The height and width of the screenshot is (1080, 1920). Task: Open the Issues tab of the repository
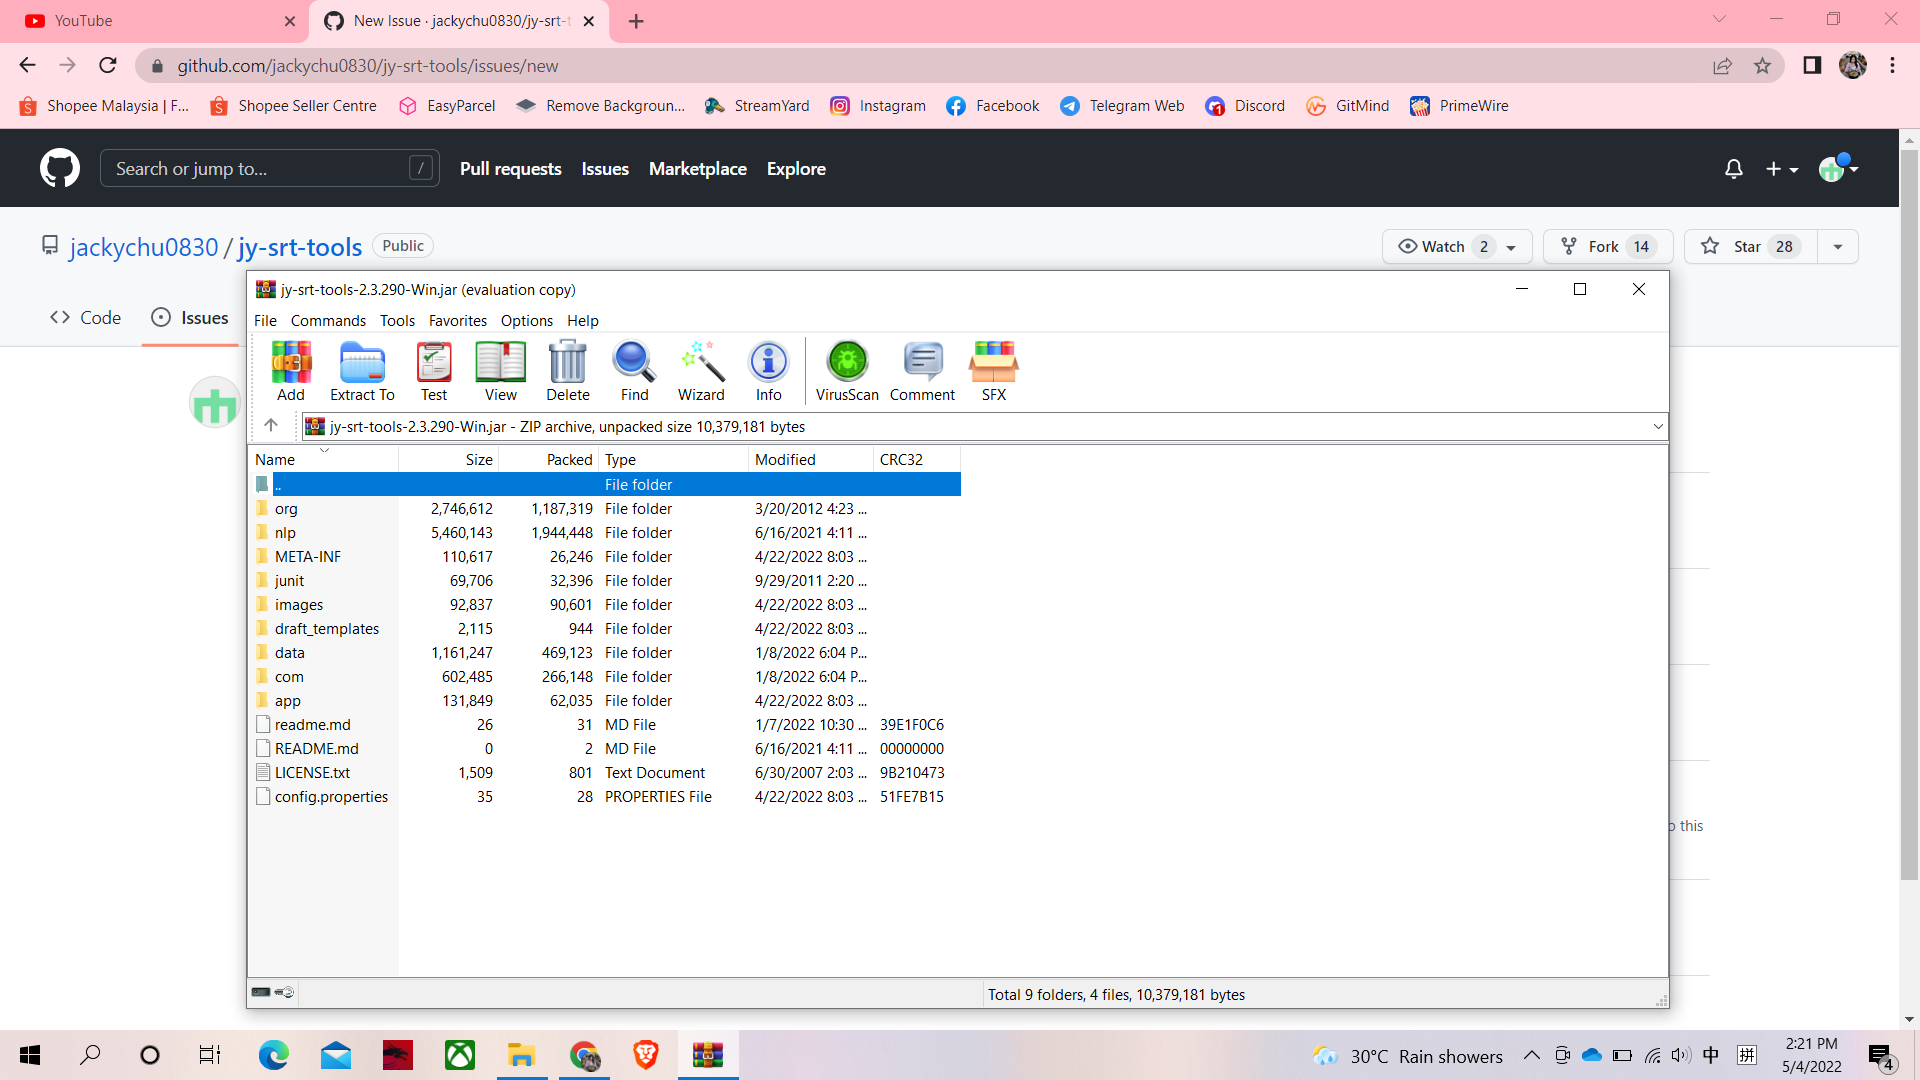pyautogui.click(x=190, y=318)
